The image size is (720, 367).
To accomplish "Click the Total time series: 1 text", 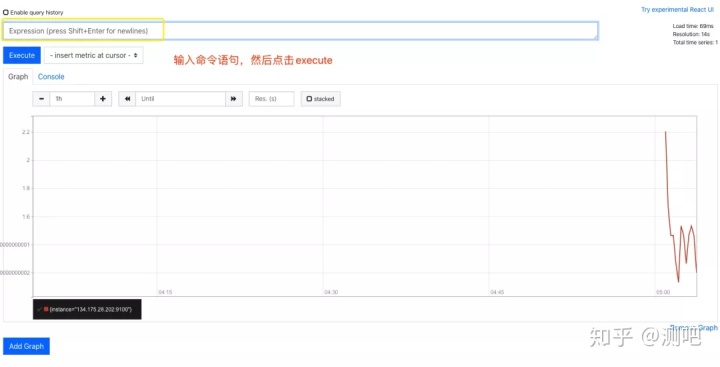I will click(x=695, y=43).
